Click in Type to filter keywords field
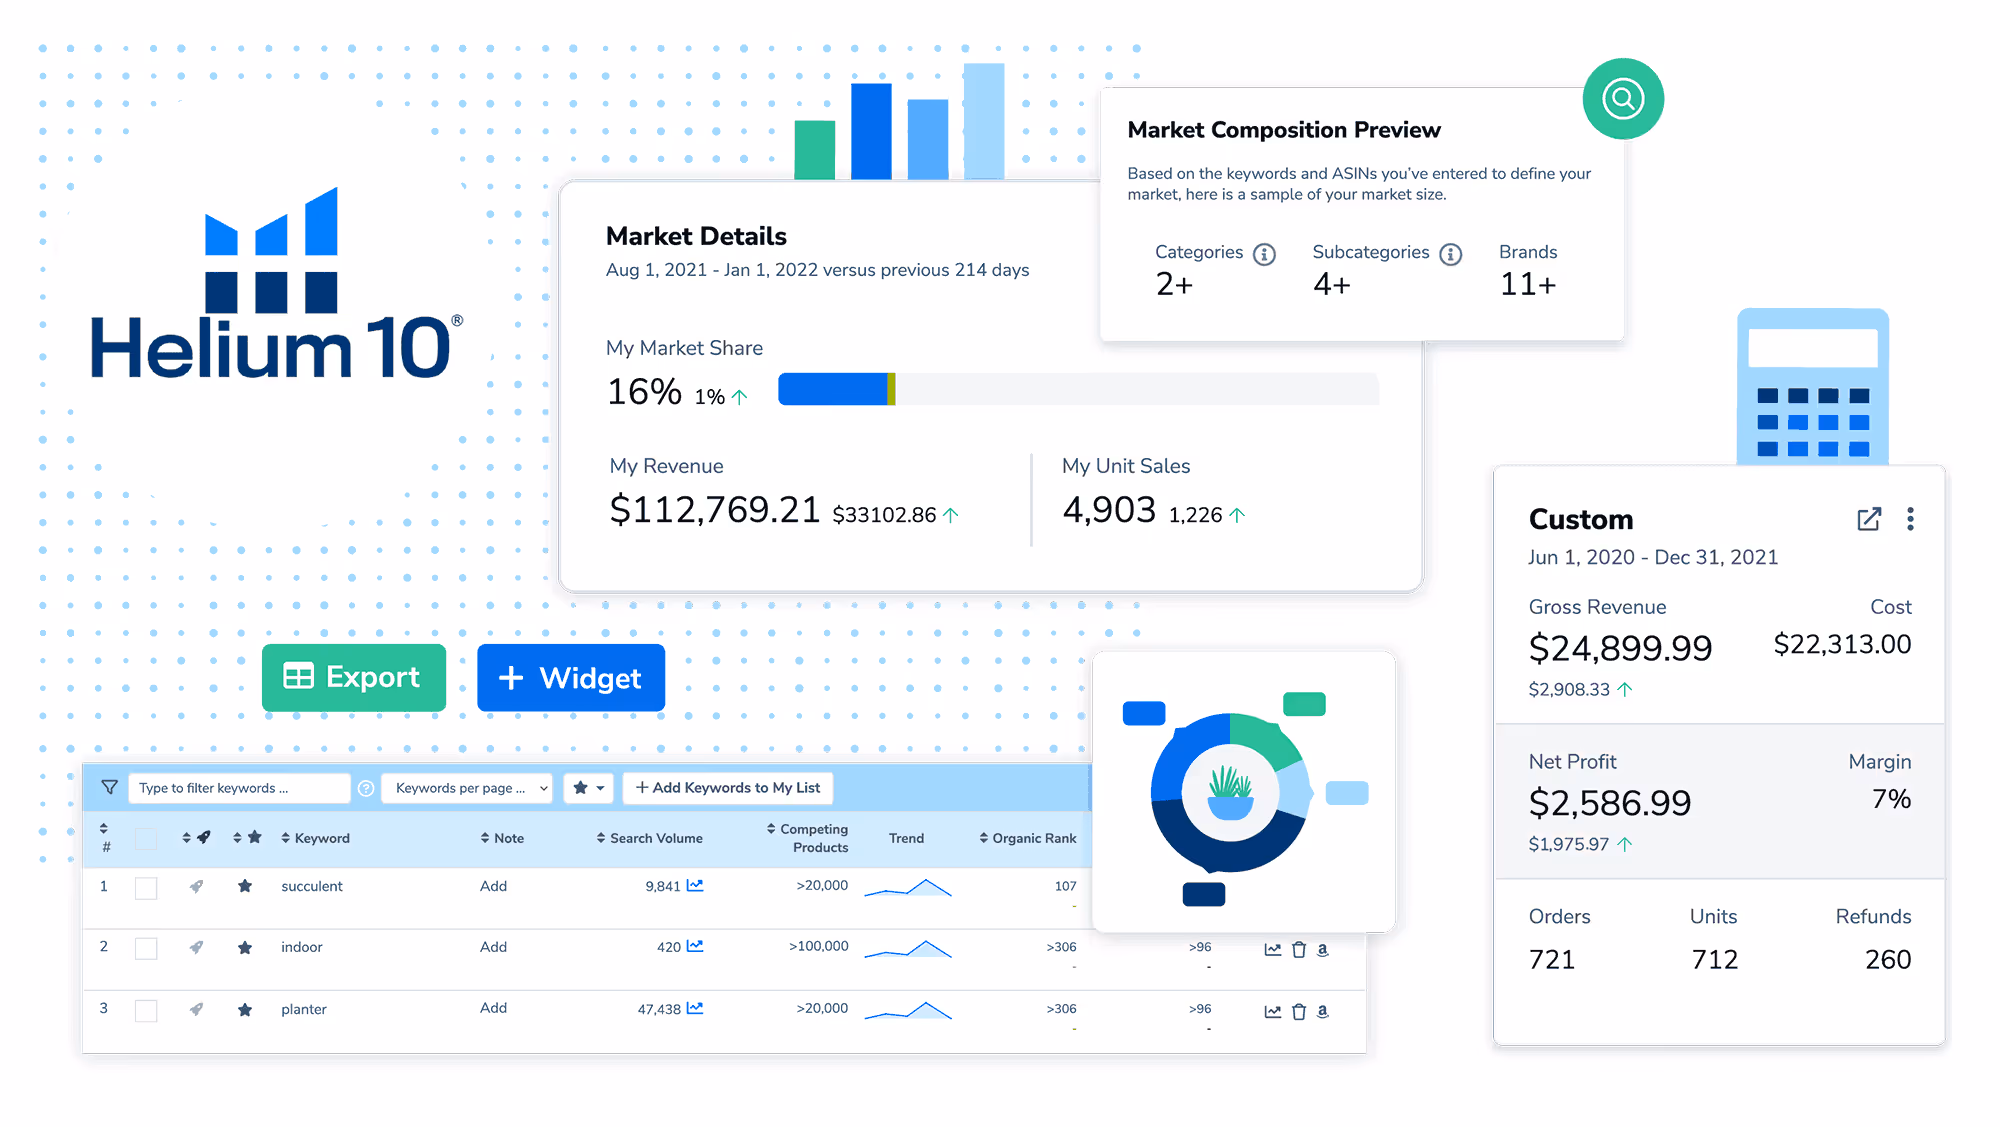 [239, 788]
